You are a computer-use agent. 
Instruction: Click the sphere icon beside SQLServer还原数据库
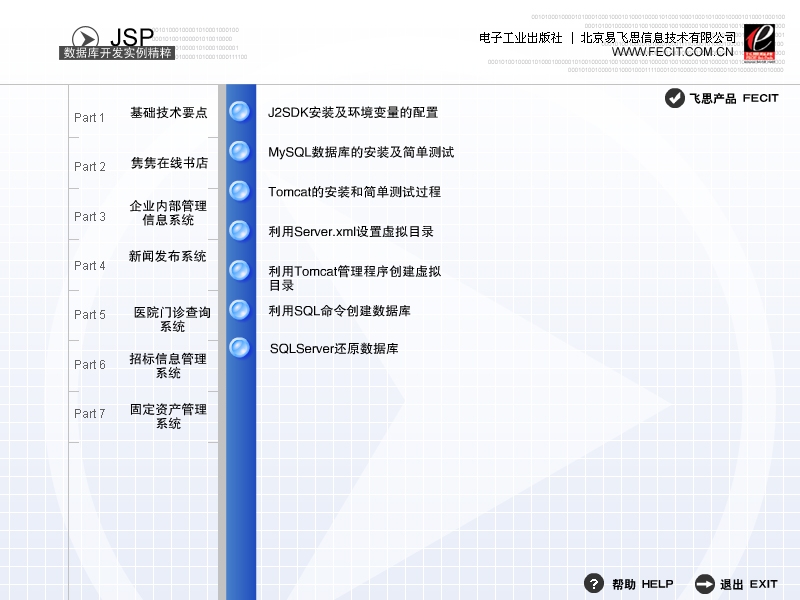tap(240, 348)
